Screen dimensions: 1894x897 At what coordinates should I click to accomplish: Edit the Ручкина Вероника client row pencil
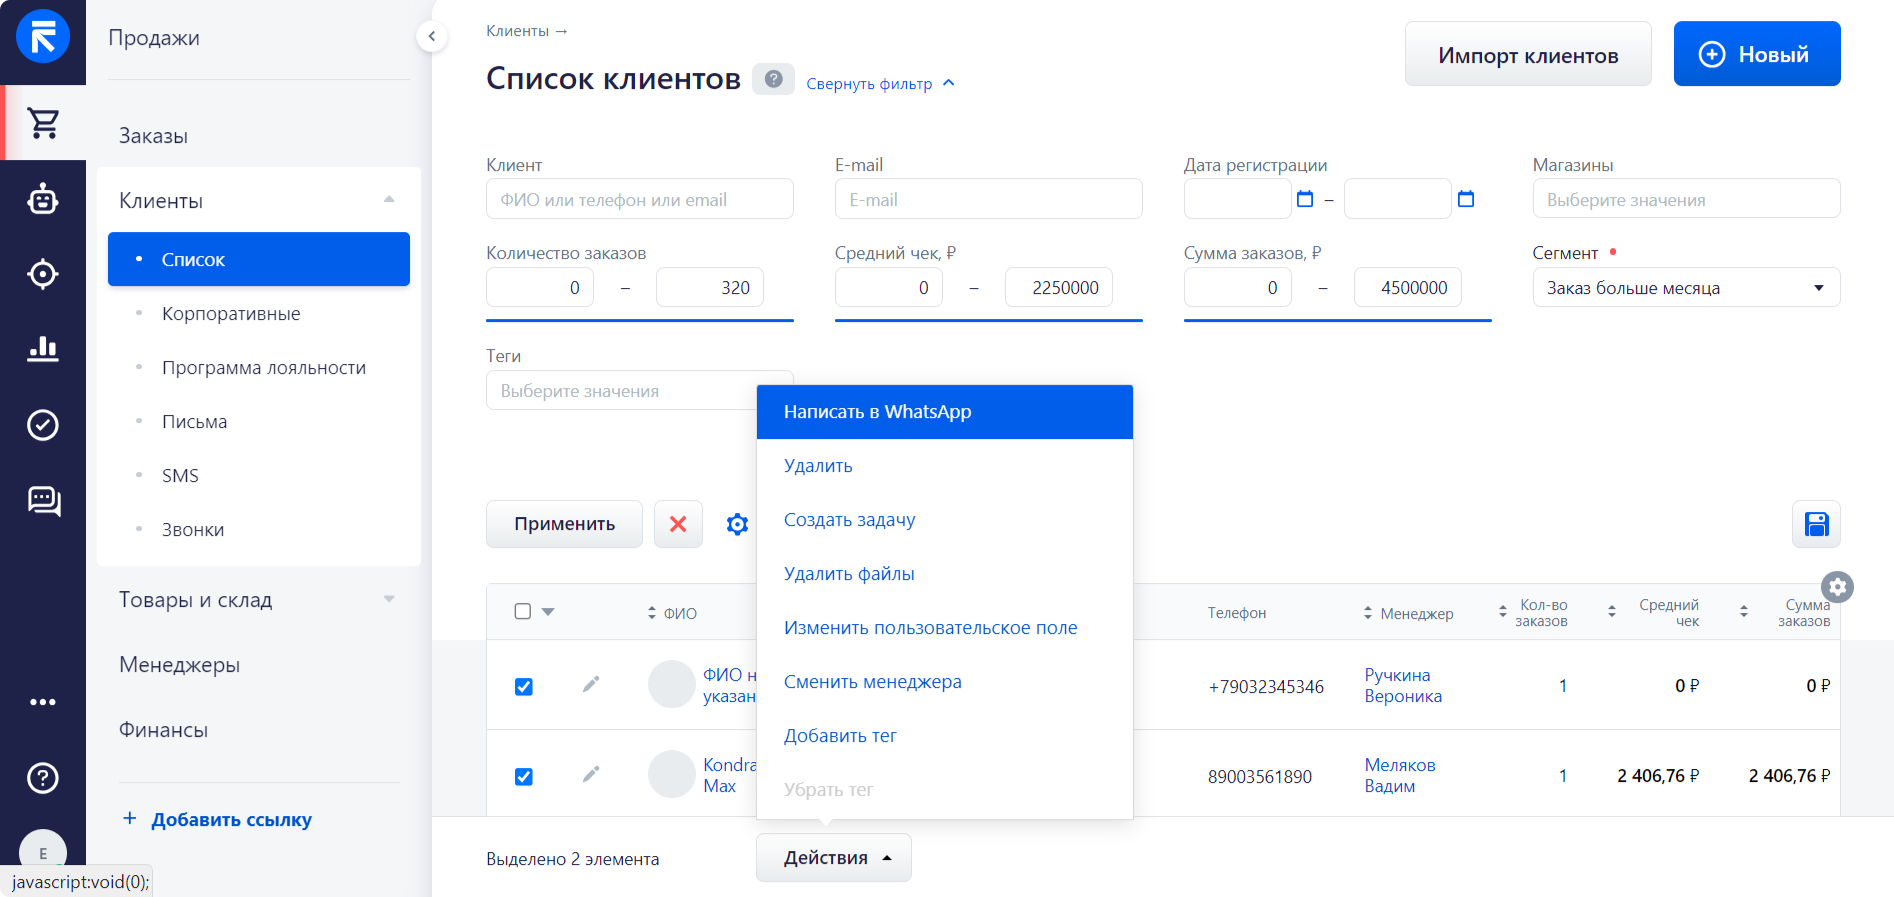tap(591, 684)
